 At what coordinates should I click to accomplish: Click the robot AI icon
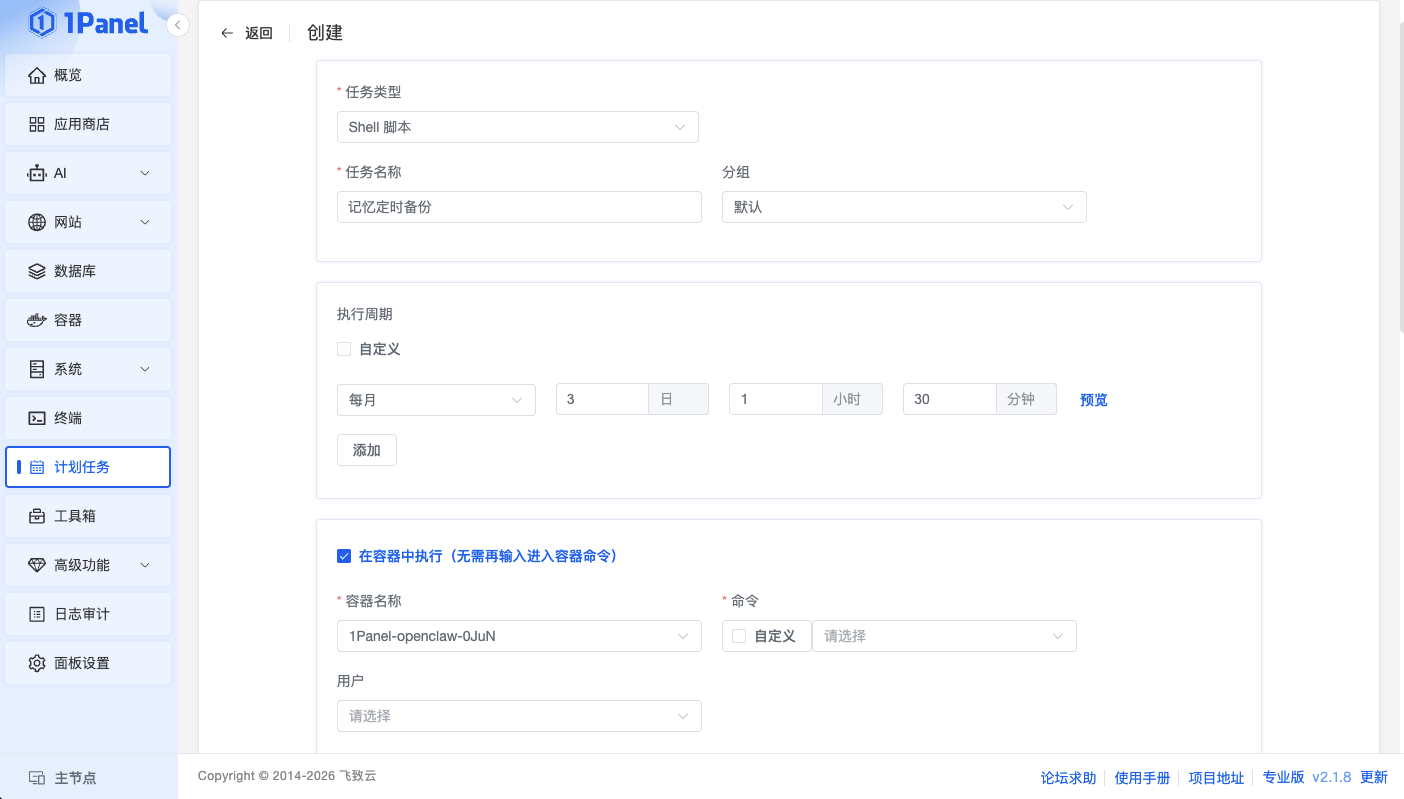37,173
